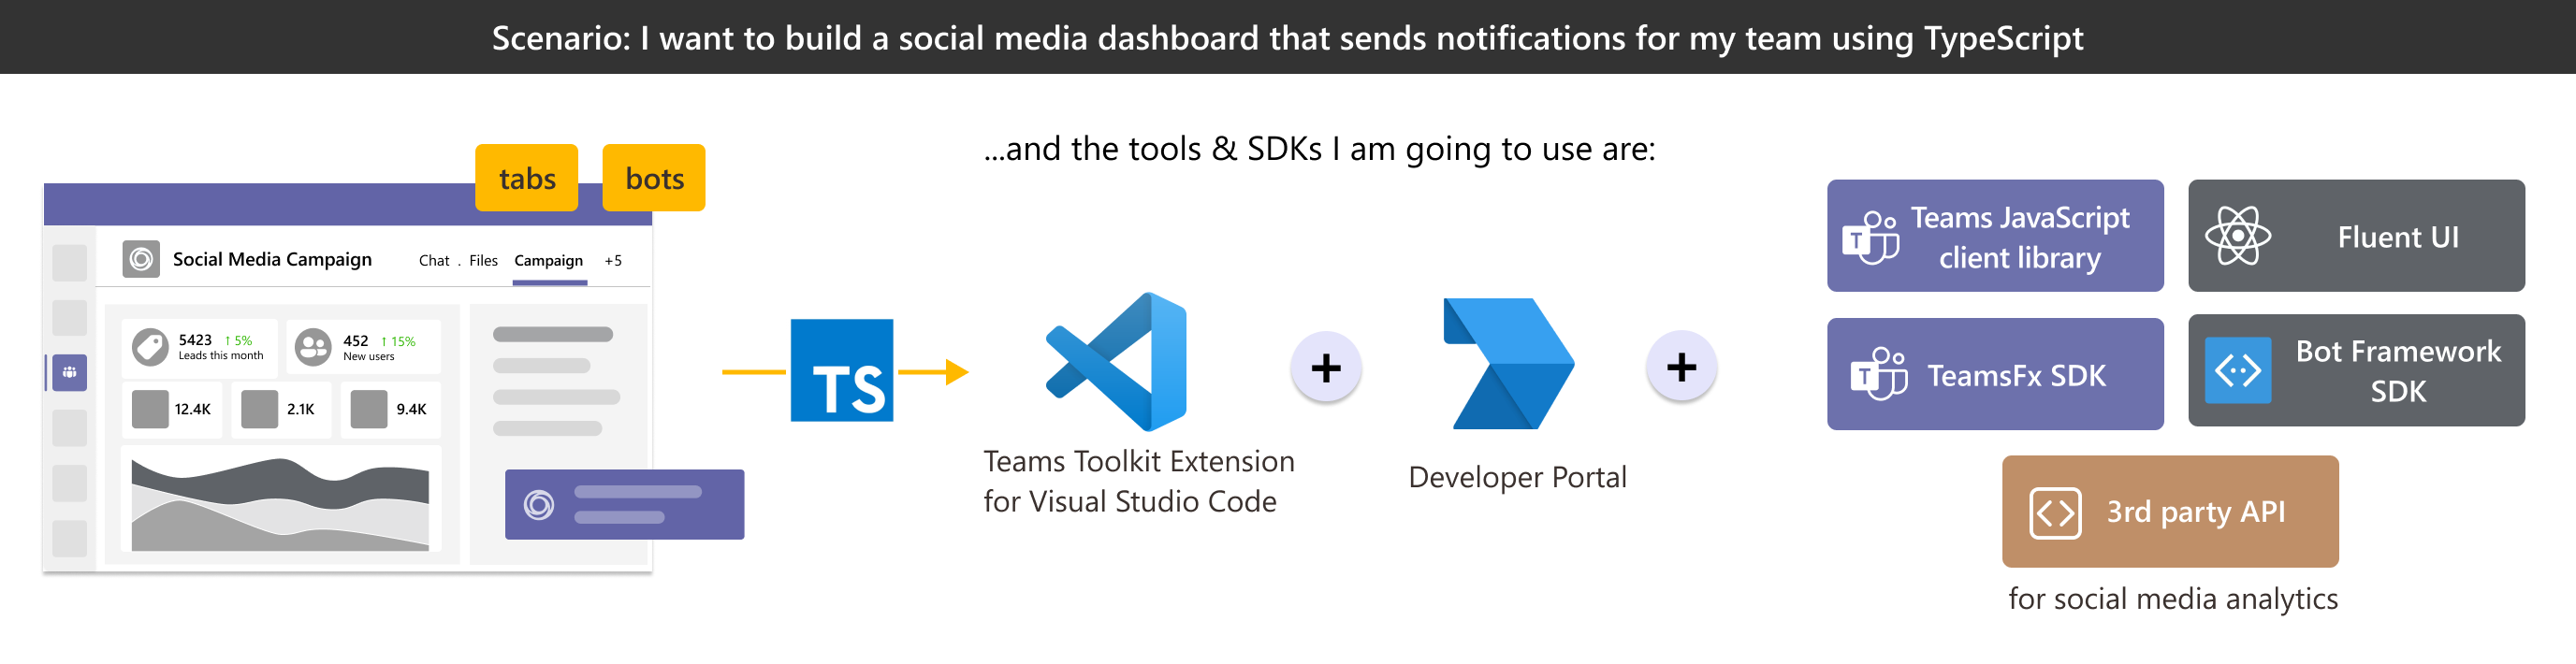
Task: Click the people icon beside New users
Action: click(313, 347)
